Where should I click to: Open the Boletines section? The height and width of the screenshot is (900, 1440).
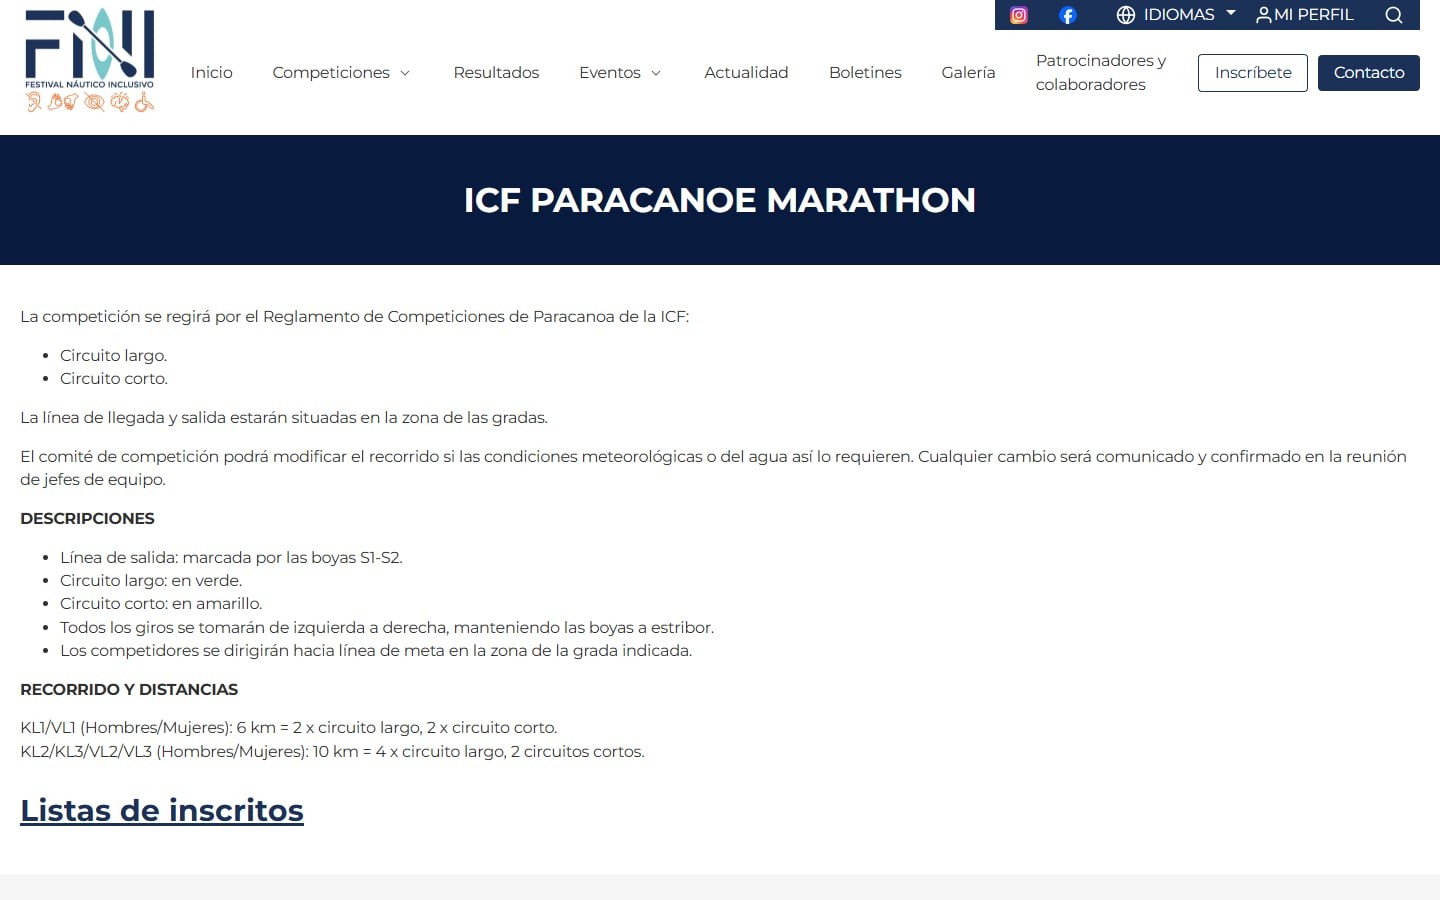click(x=865, y=72)
